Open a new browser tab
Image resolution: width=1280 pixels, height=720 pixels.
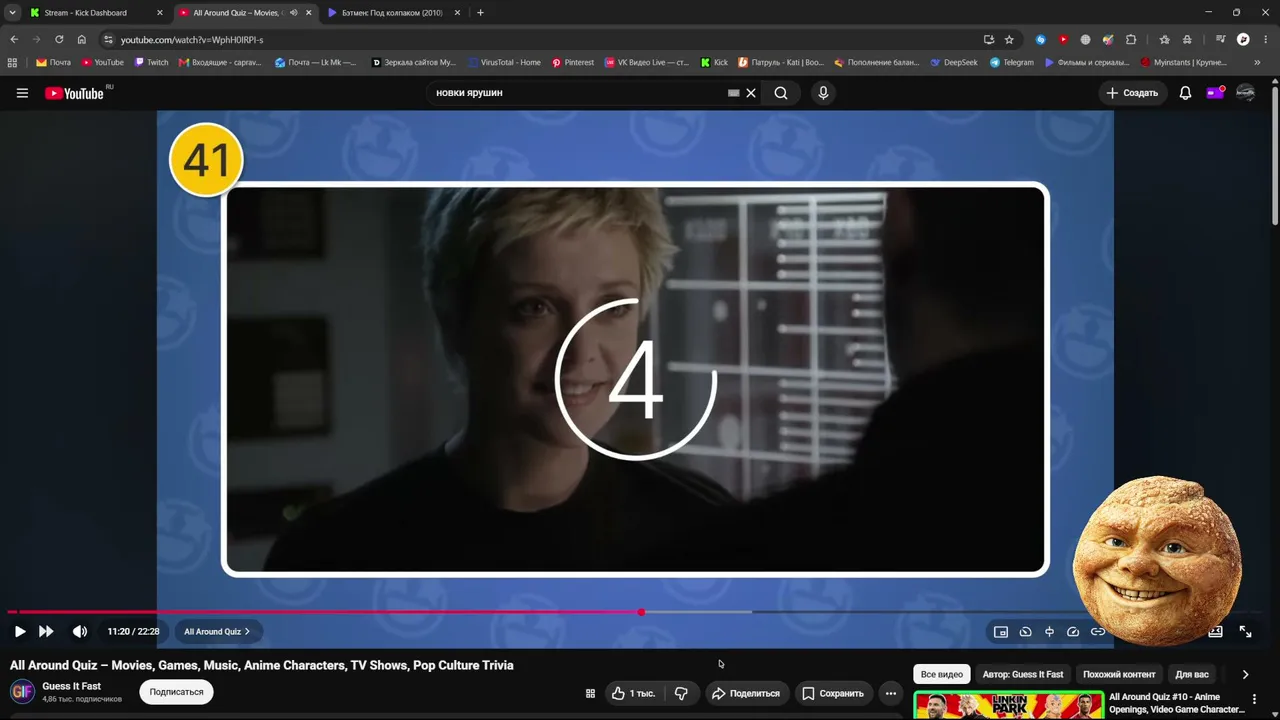click(x=480, y=13)
